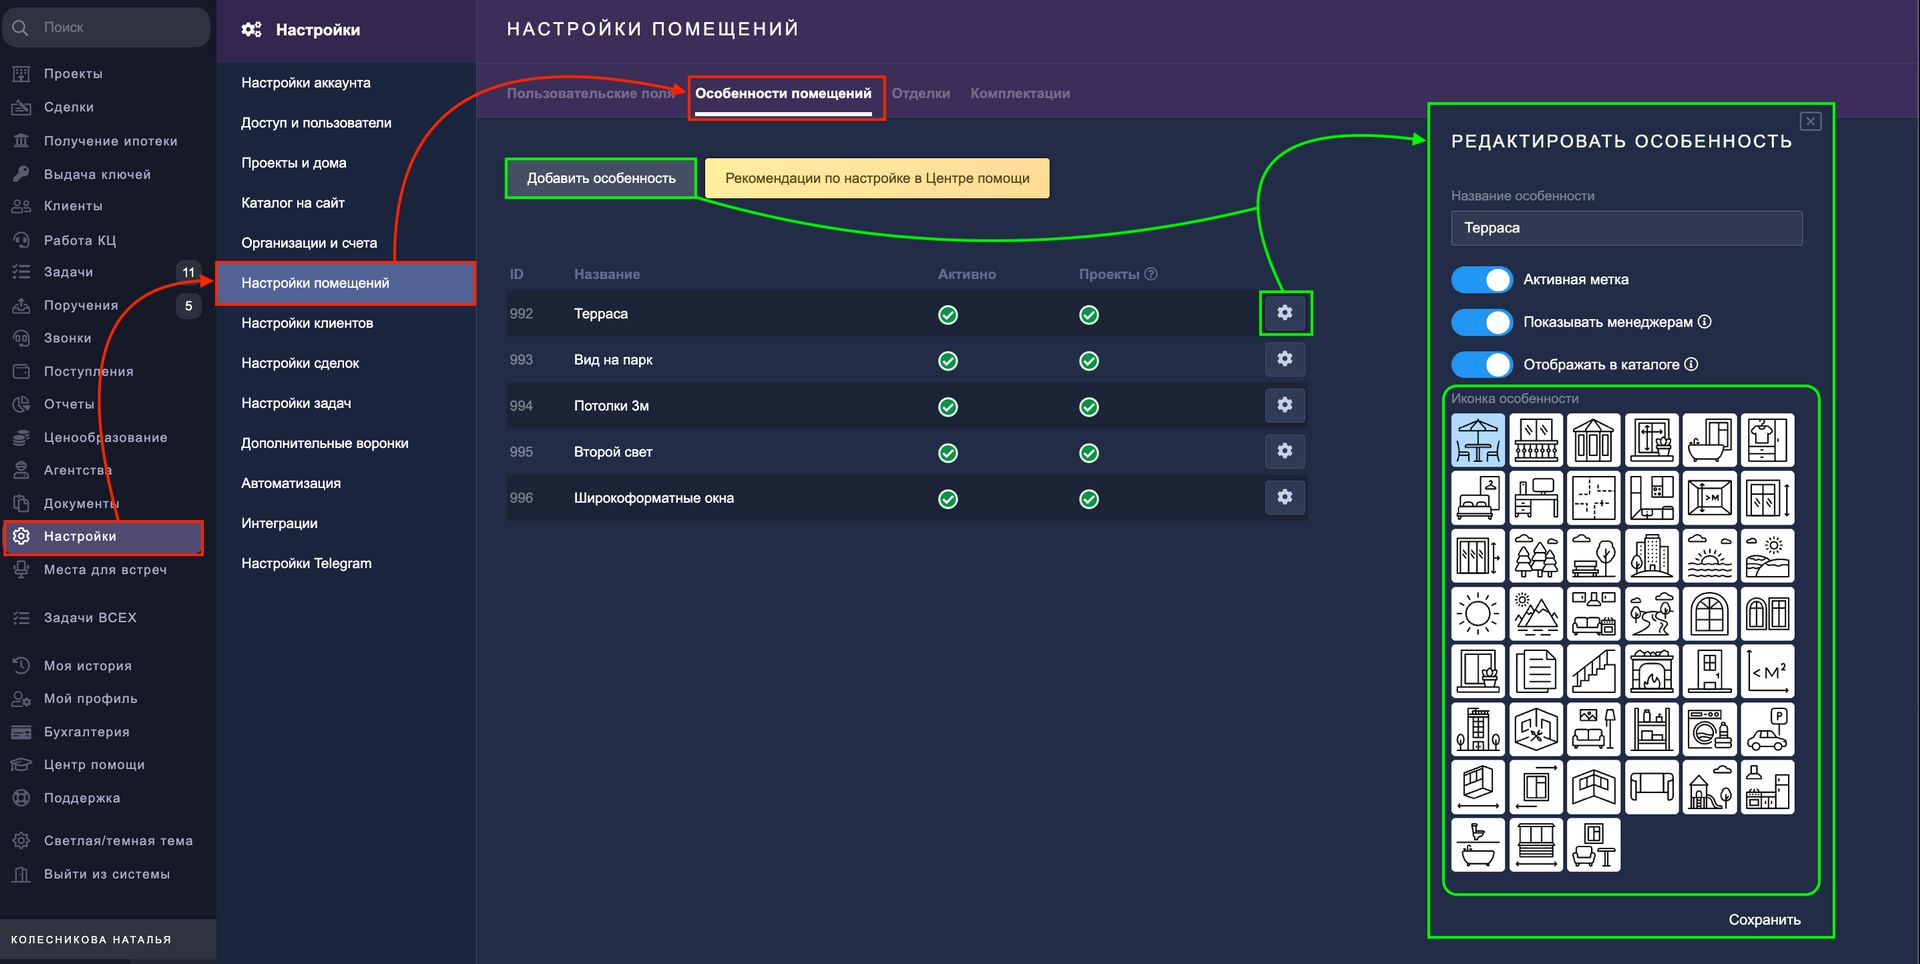1920x964 pixels.
Task: Choose the pine forest icon
Action: (x=1536, y=556)
